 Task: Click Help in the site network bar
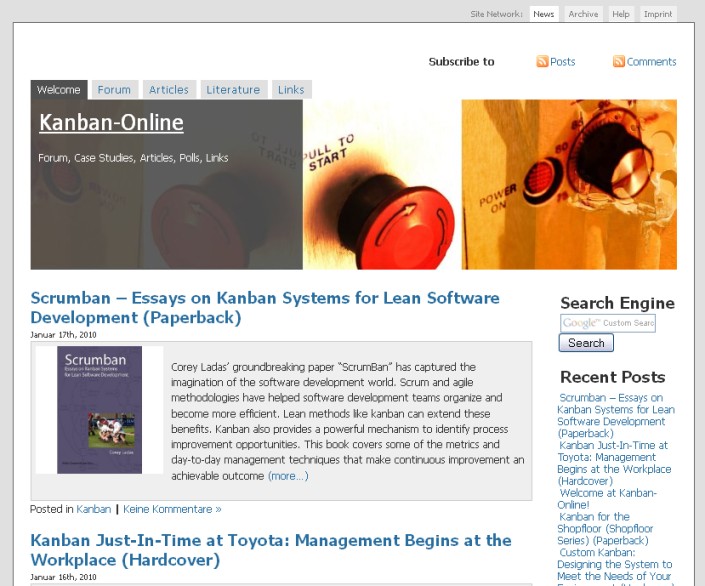coord(621,14)
